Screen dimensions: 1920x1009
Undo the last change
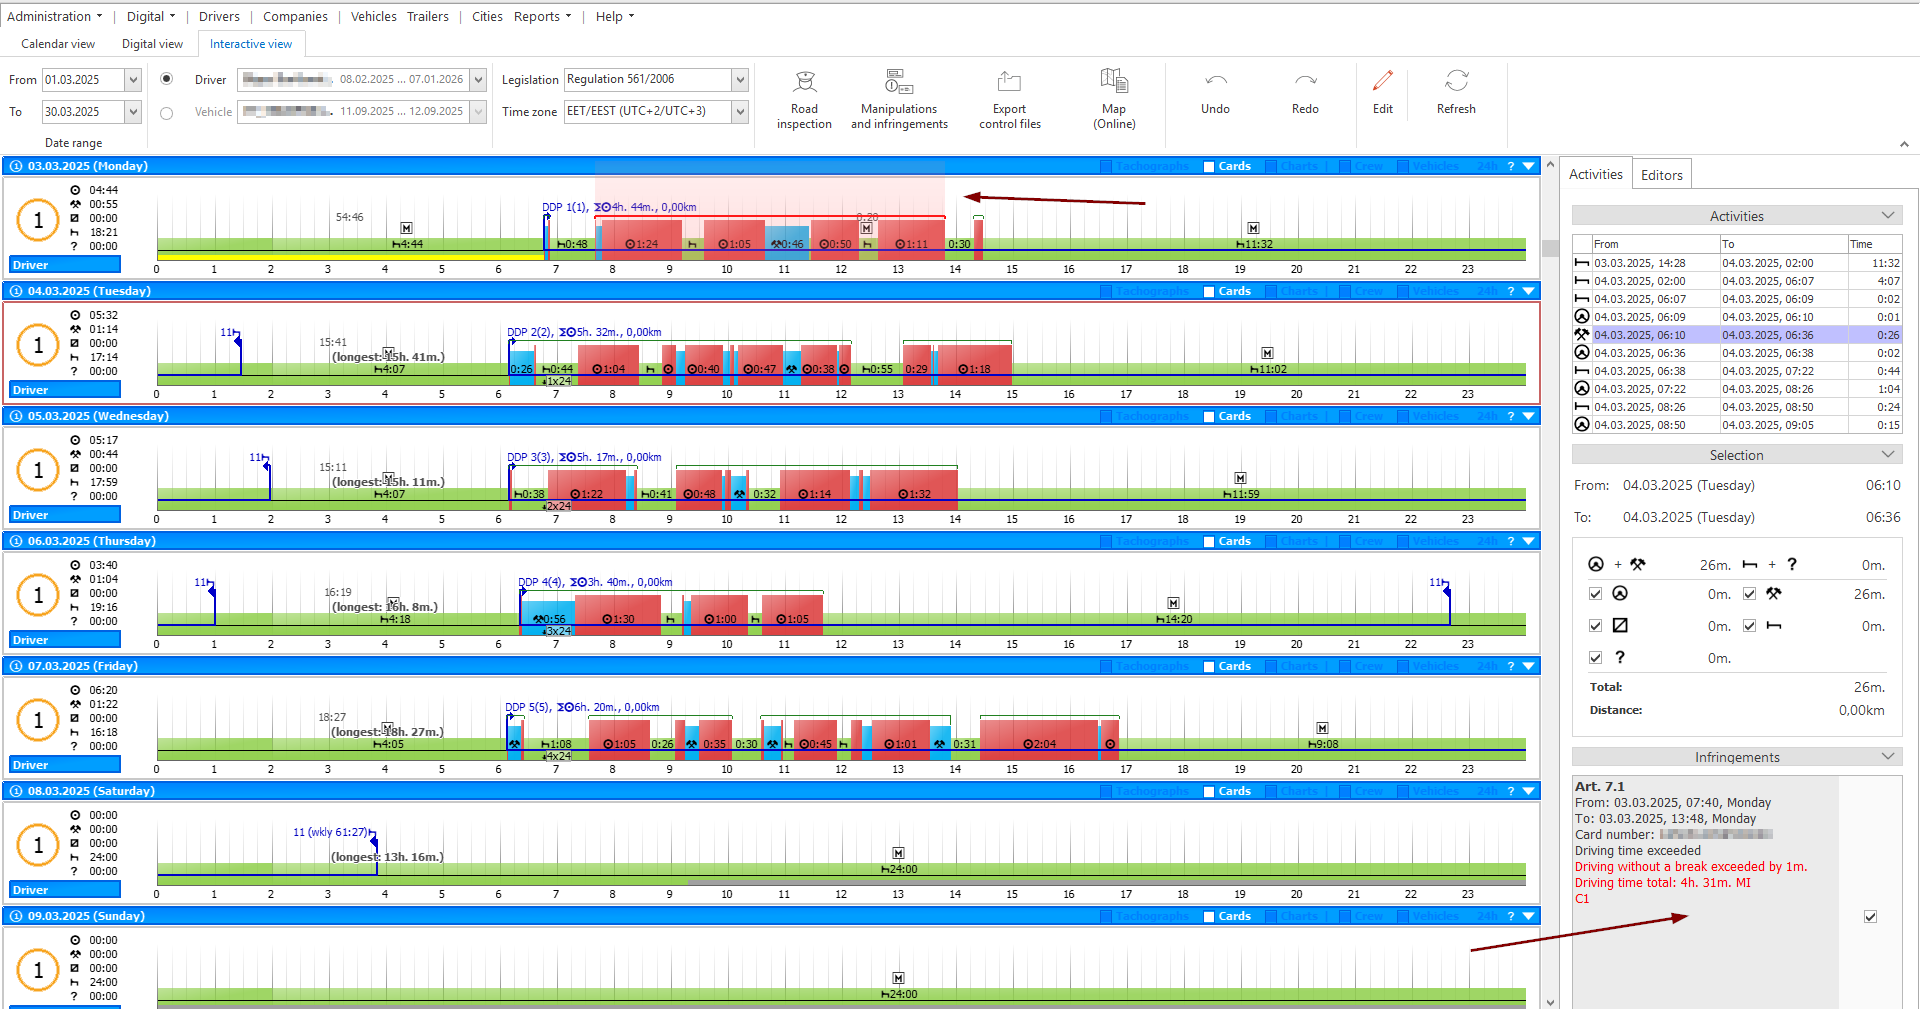pyautogui.click(x=1215, y=94)
